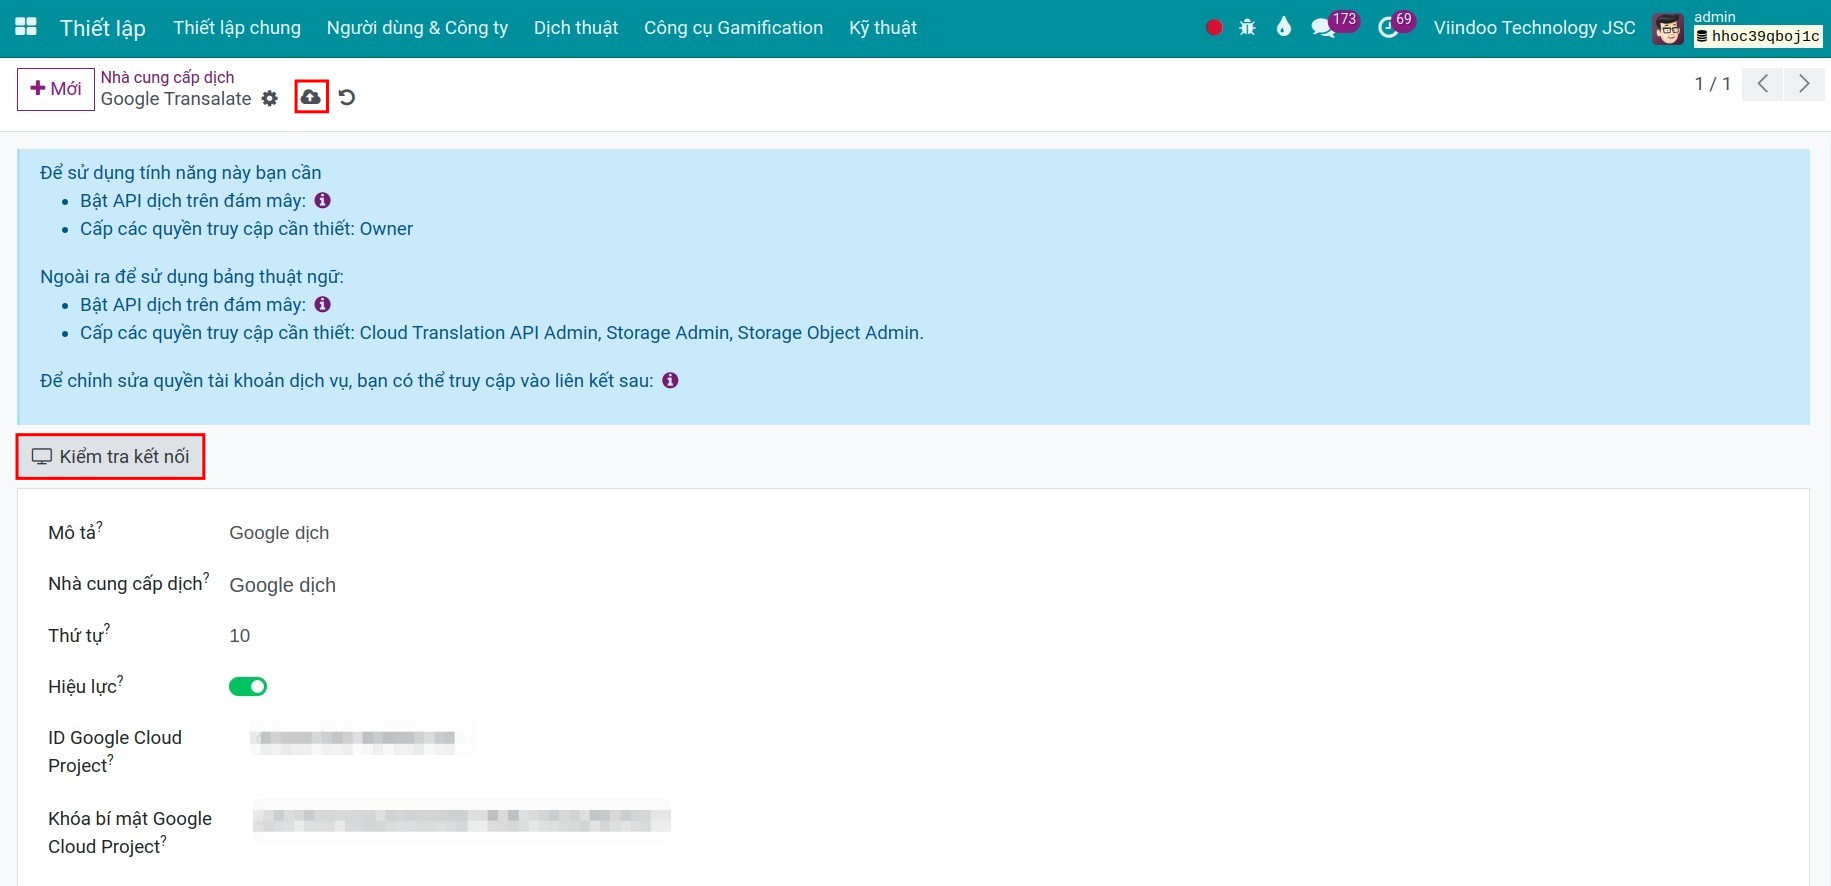Viewport: 1831px width, 886px height.
Task: Open gear actions menu next to Google Transalate
Action: click(269, 98)
